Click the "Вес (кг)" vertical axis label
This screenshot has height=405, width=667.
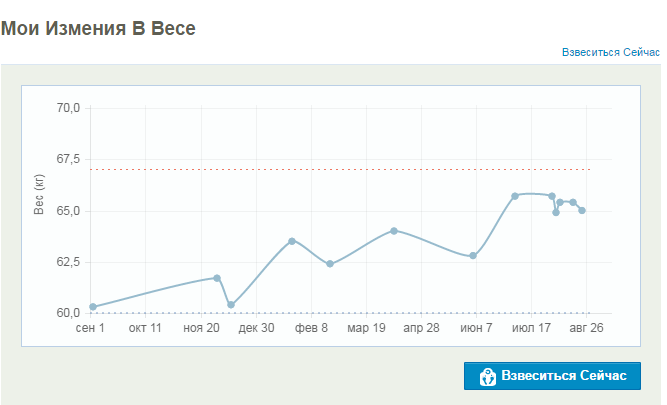[40, 194]
